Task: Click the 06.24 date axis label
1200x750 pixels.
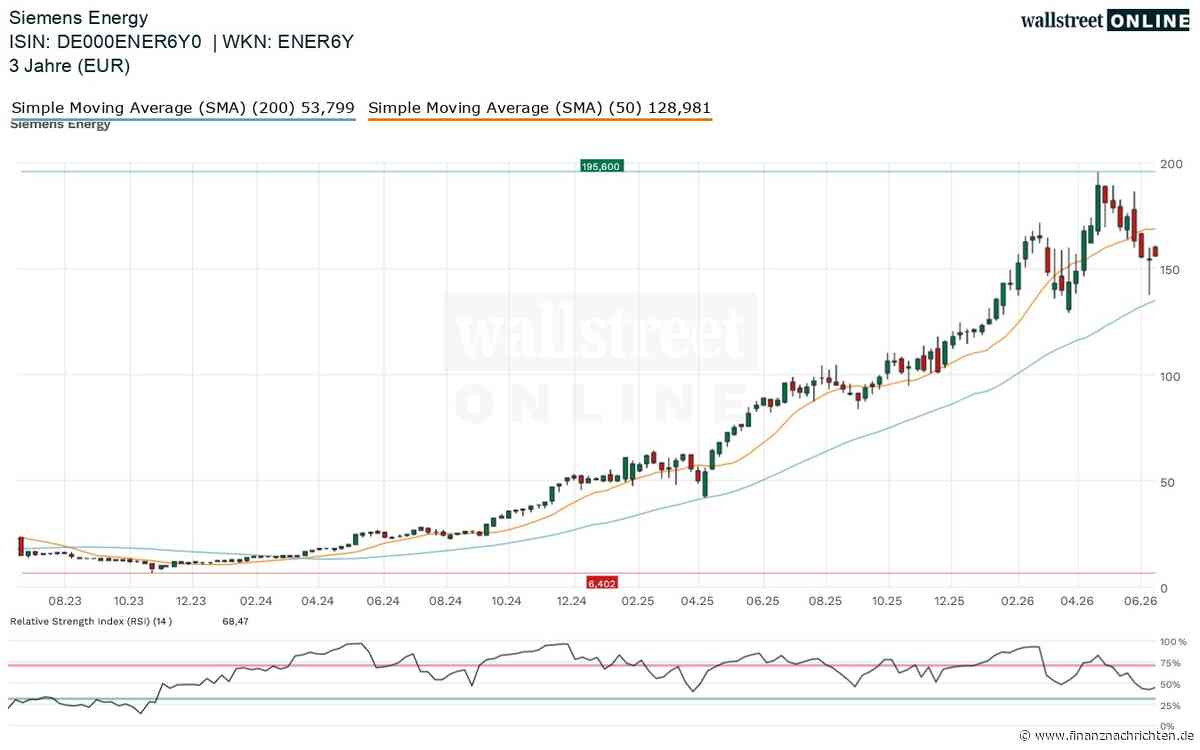Action: [x=383, y=601]
